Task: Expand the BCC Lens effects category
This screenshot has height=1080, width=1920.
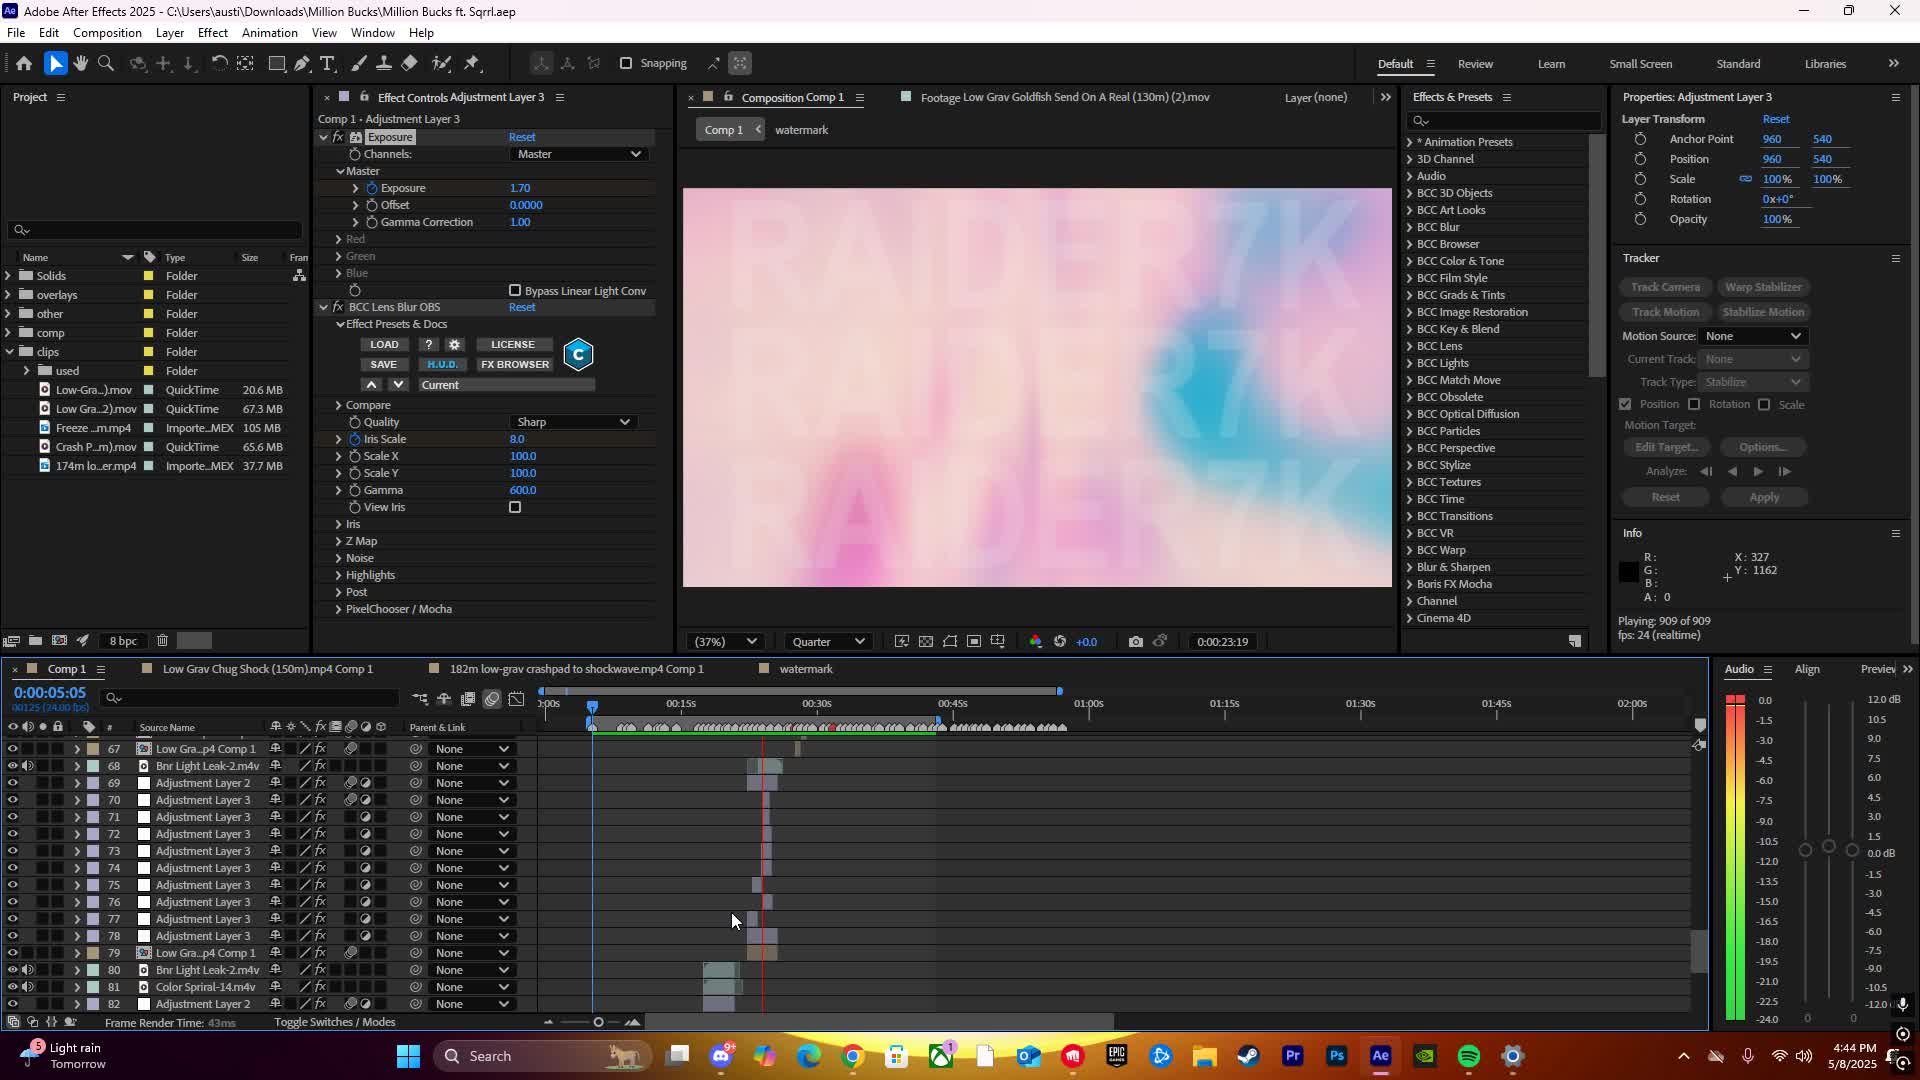Action: (1412, 346)
